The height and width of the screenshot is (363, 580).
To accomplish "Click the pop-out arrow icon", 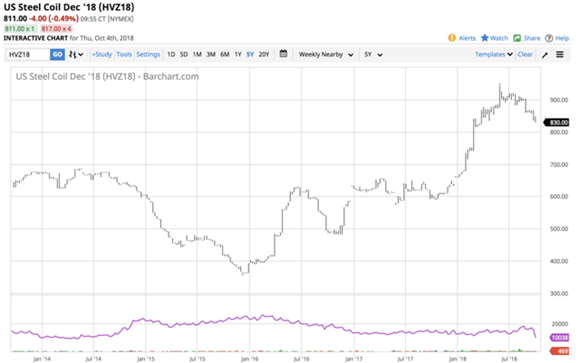I will click(x=544, y=55).
